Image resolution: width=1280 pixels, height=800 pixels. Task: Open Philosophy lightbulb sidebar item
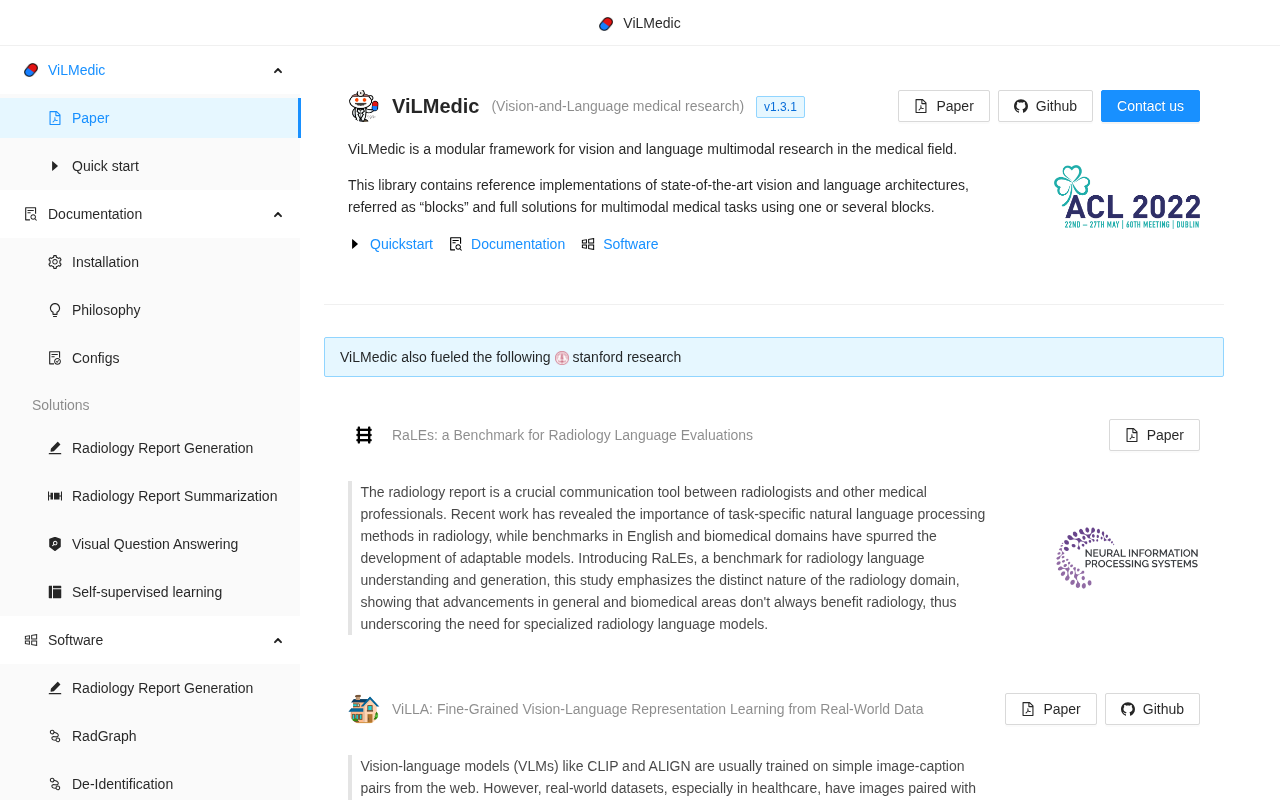(106, 310)
